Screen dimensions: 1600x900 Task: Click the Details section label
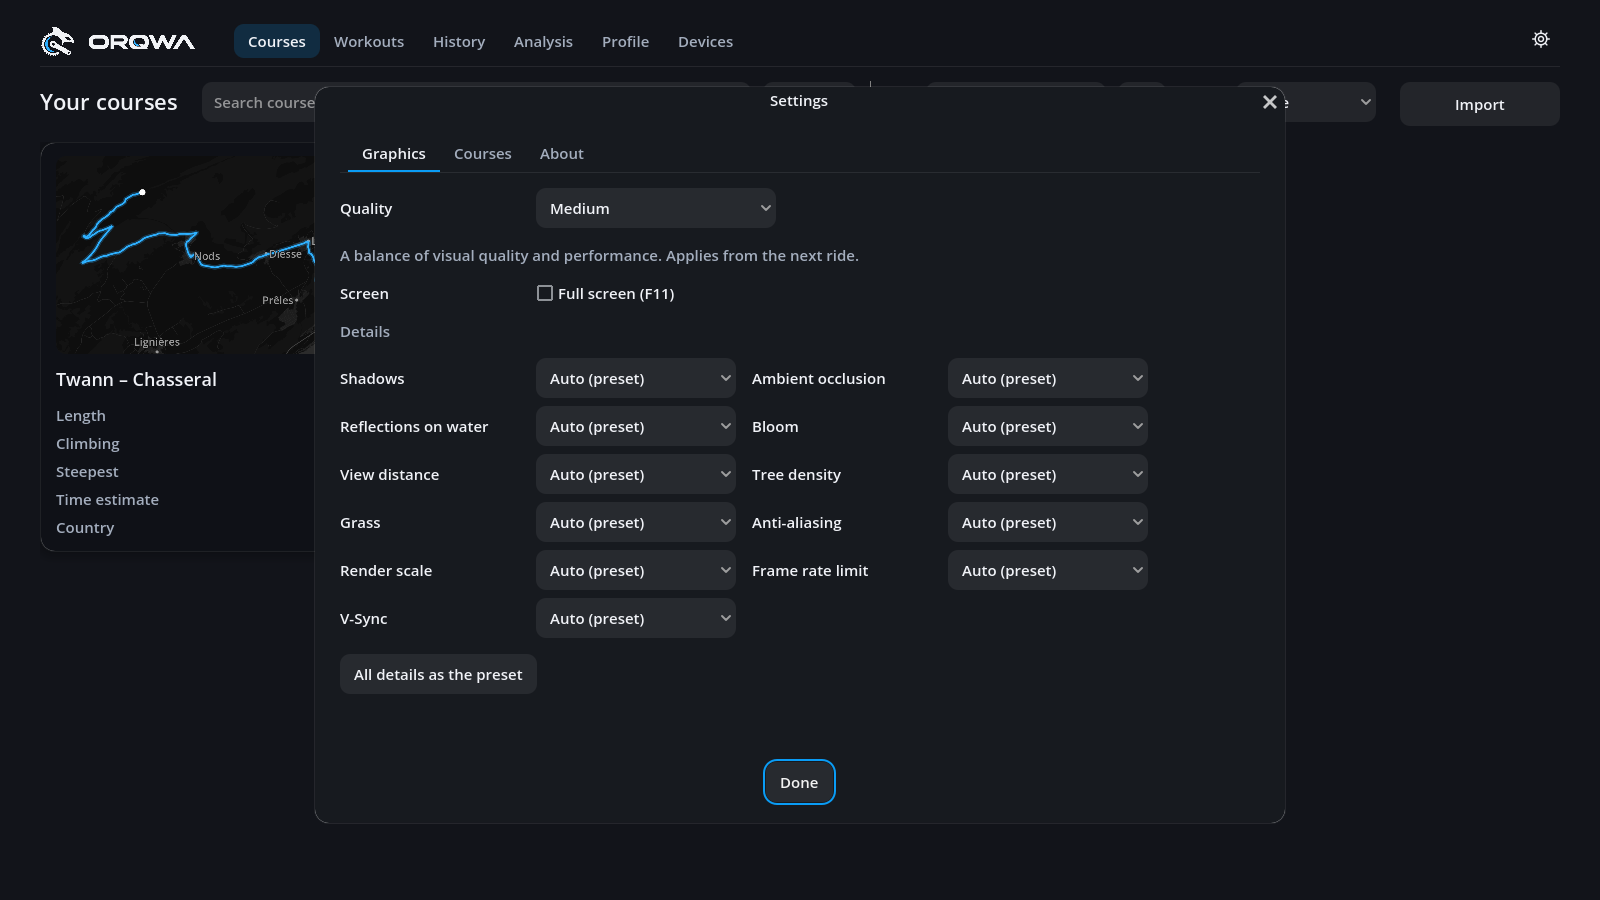point(365,332)
